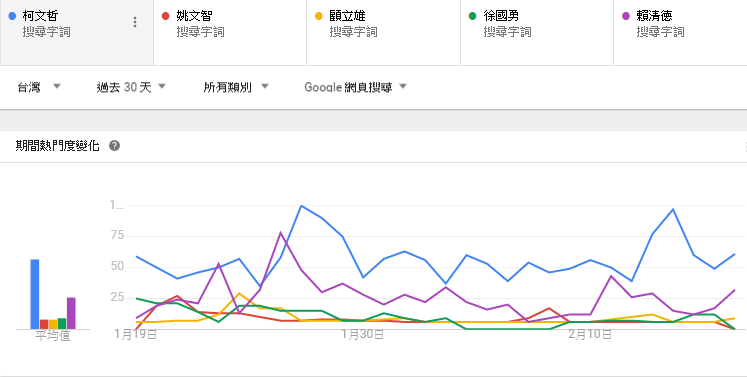This screenshot has height=377, width=747.
Task: Click the 1月30日 date label on chart
Action: click(363, 335)
